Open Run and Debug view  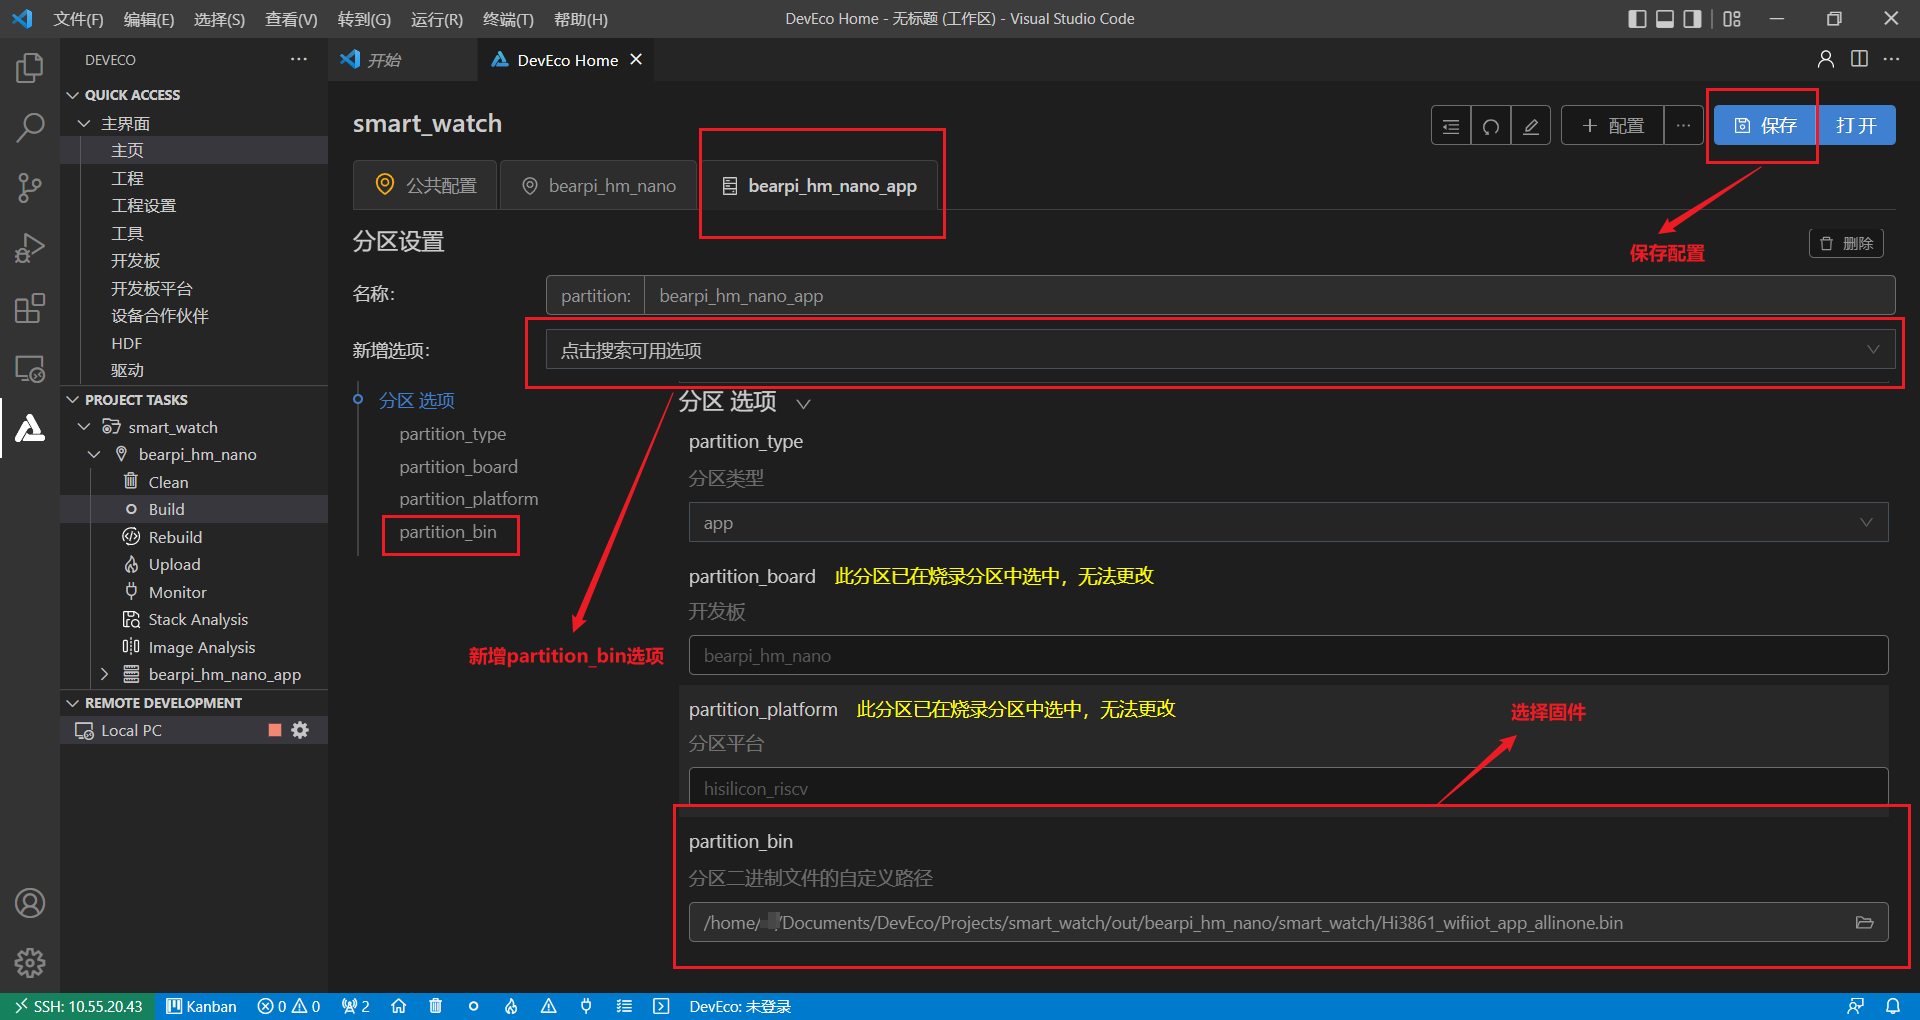tap(30, 247)
